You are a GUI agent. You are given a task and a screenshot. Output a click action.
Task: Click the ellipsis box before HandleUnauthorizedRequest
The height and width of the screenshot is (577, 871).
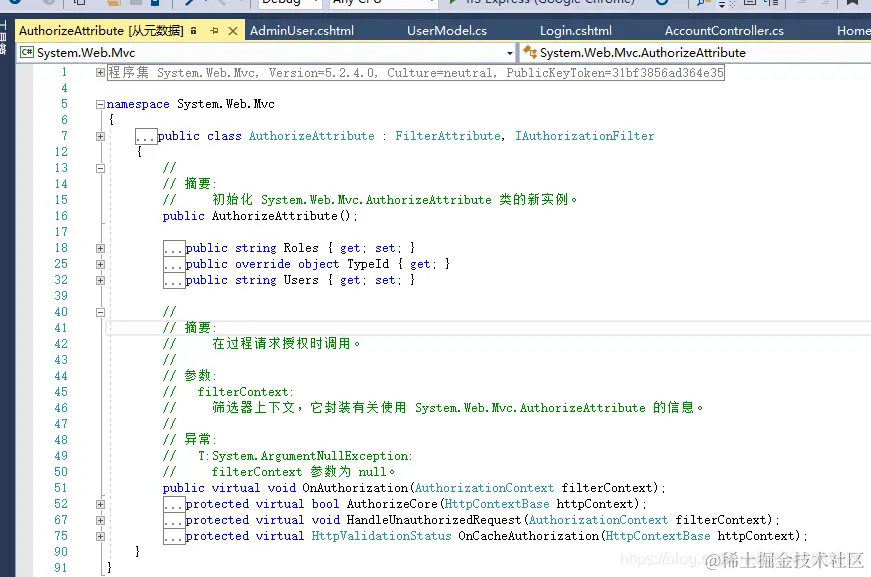(x=174, y=520)
